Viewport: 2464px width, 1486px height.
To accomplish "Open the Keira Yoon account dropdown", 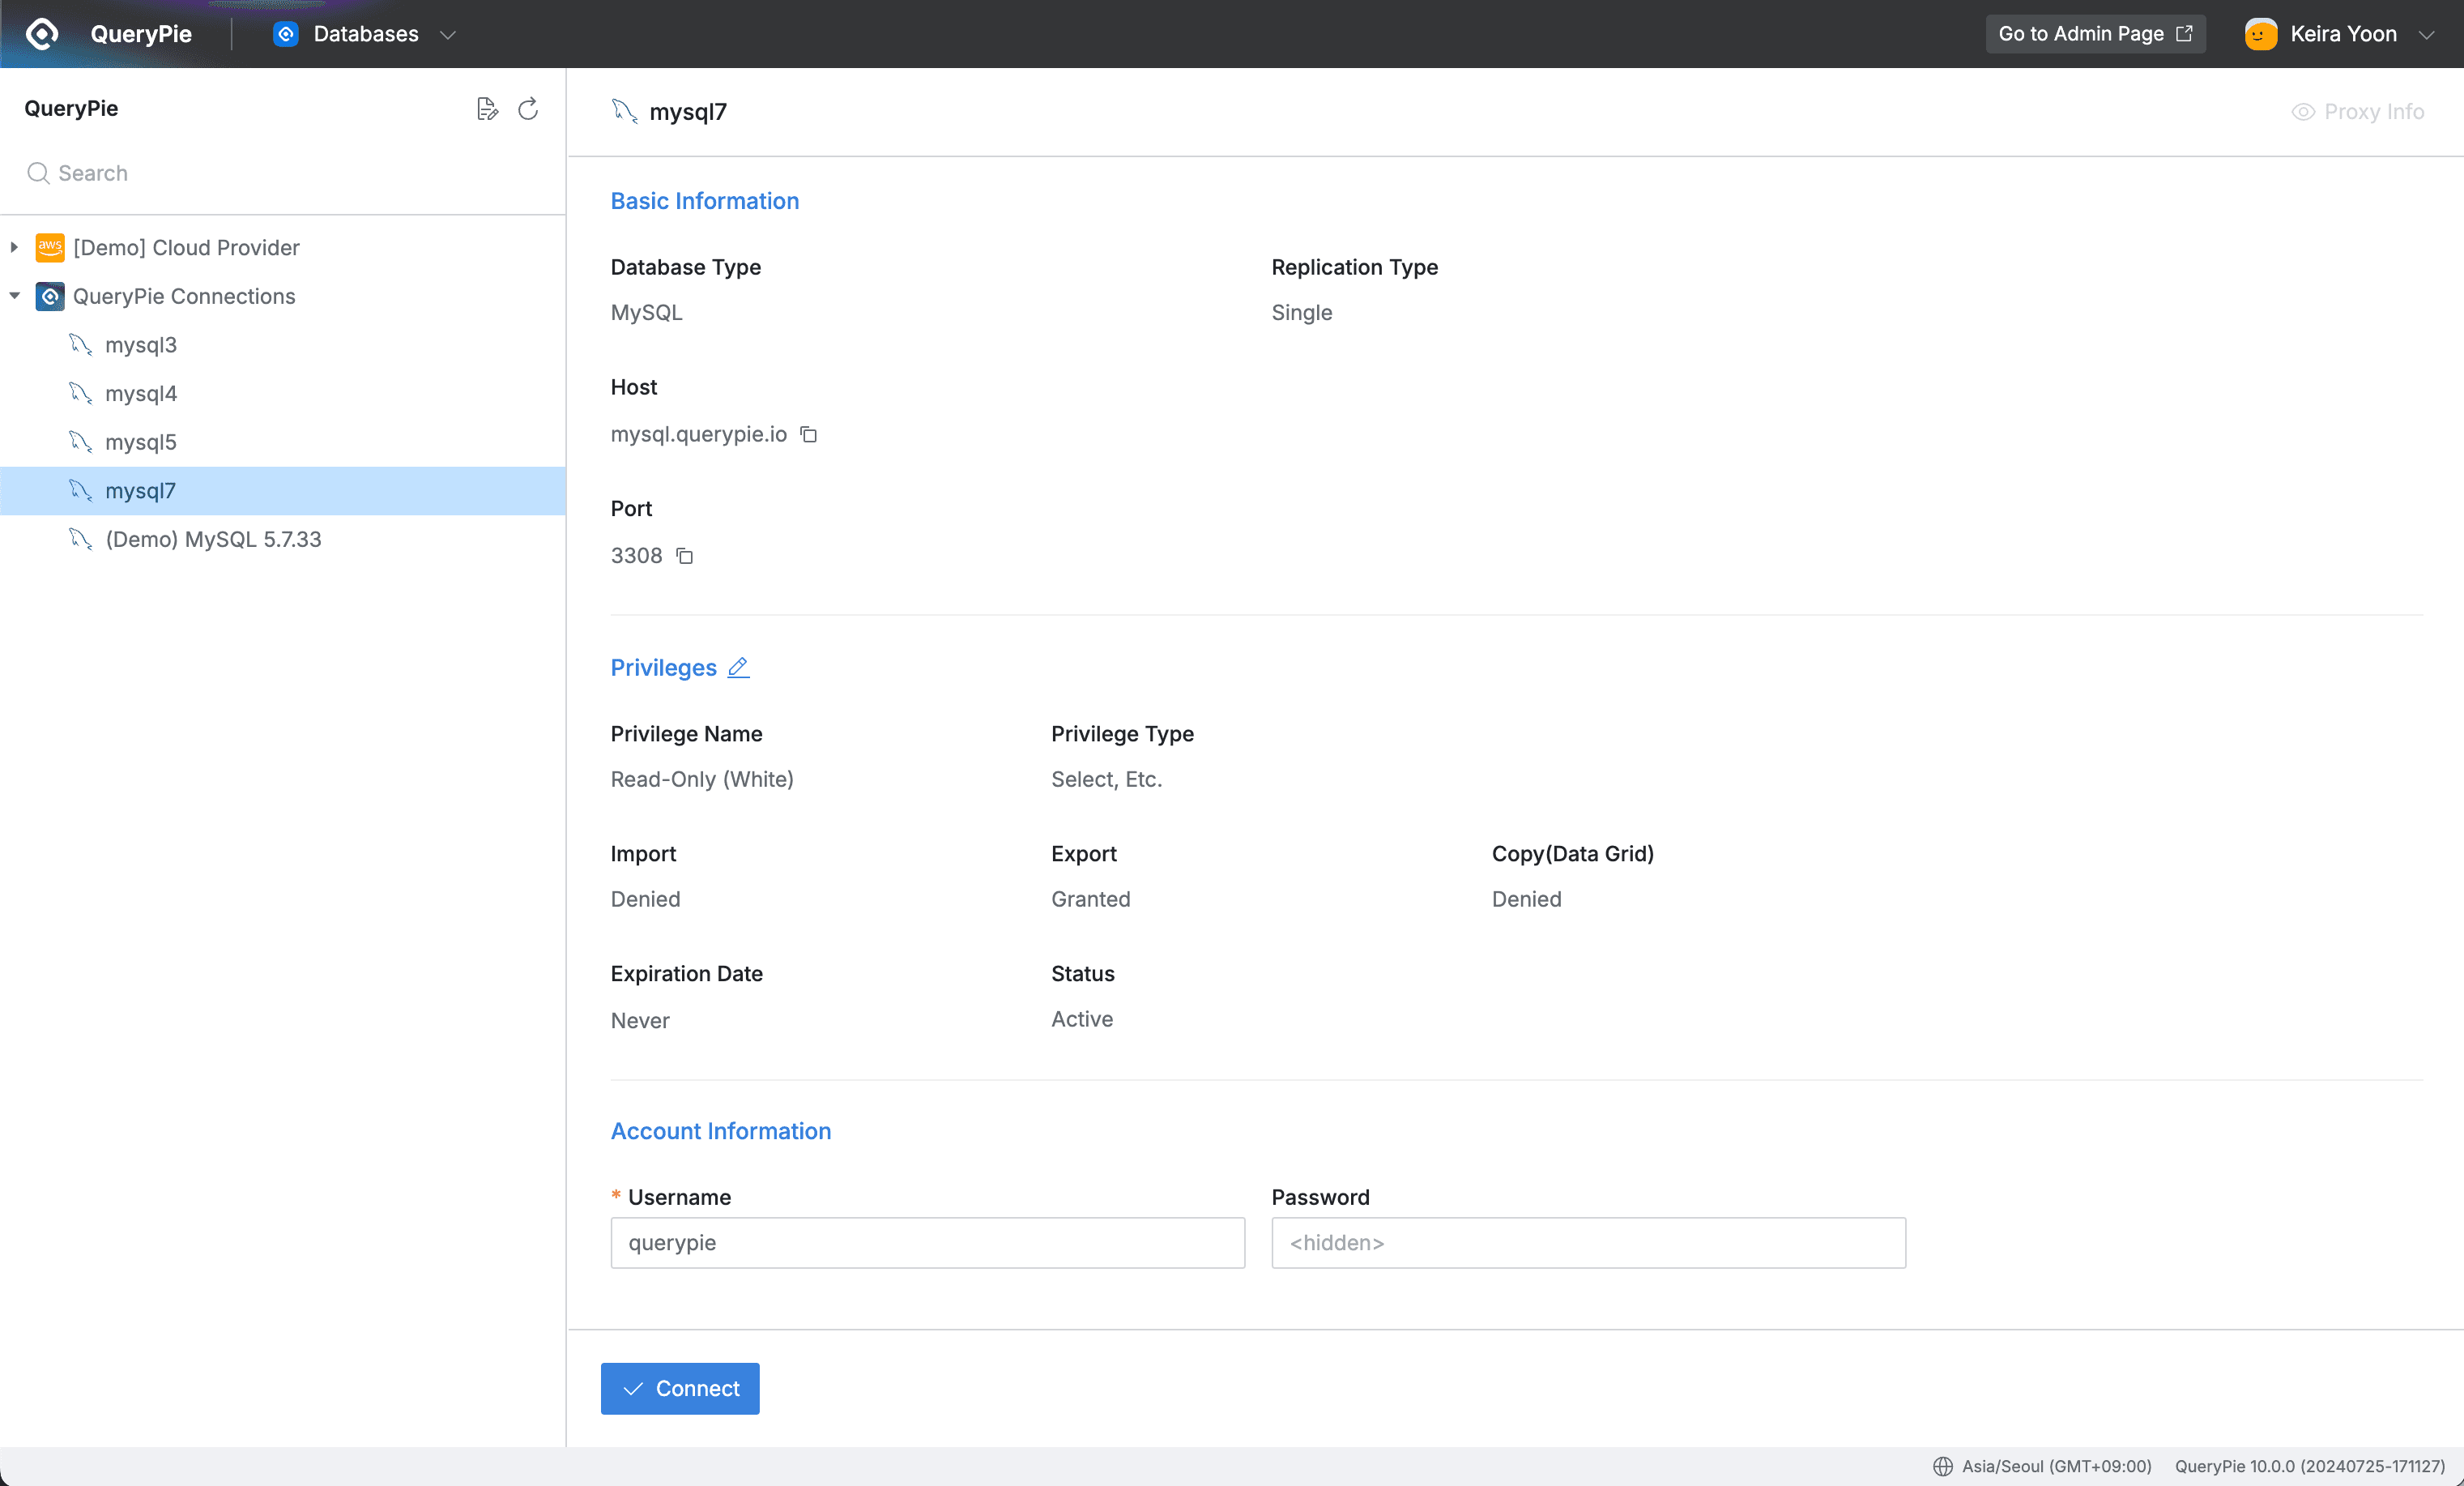I will tap(2430, 33).
